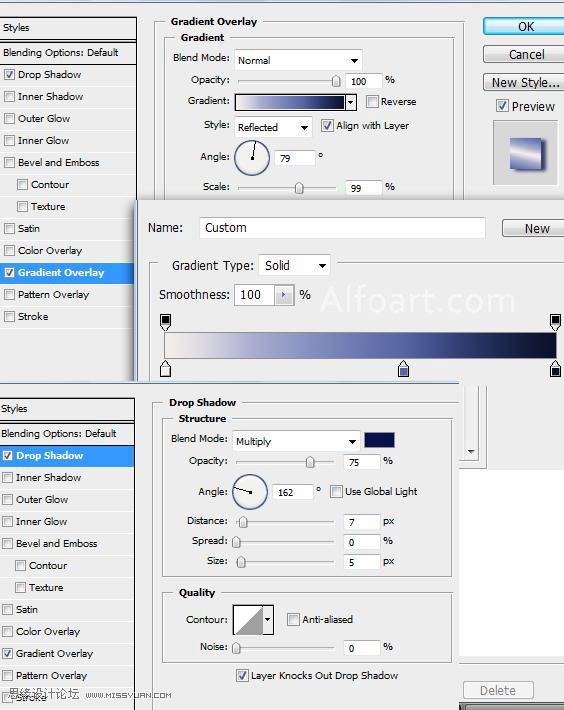The image size is (564, 710).
Task: Open the Smoothness value flyout arrow
Action: [284, 295]
